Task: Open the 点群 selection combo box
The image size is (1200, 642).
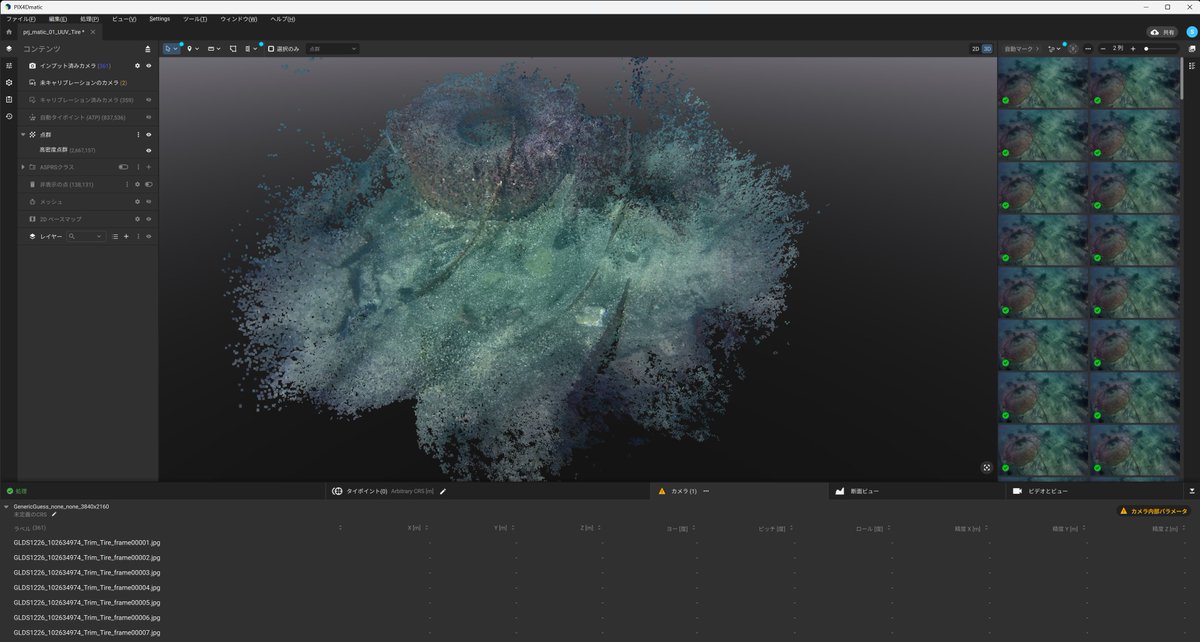Action: click(x=332, y=48)
